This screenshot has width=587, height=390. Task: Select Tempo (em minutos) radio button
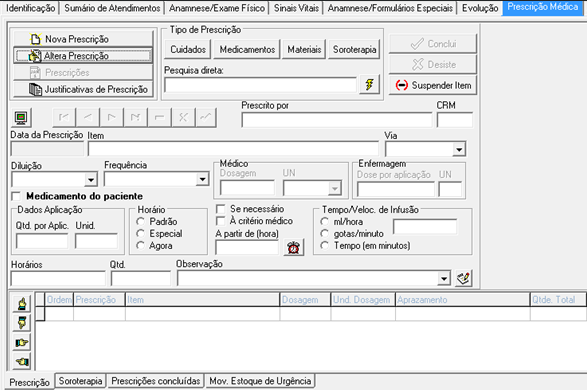click(x=325, y=246)
